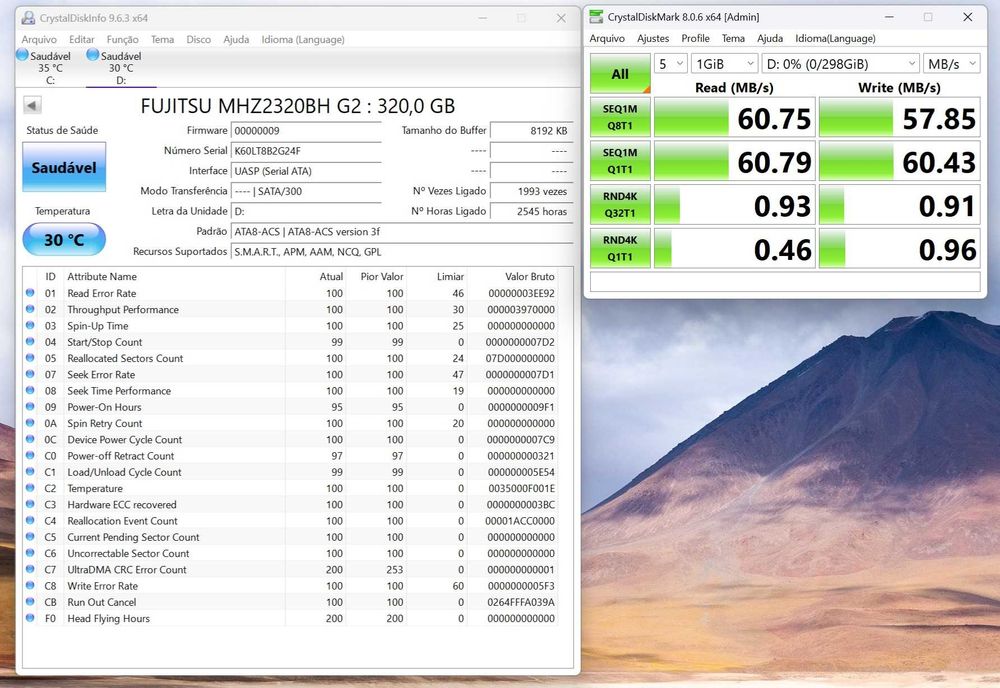This screenshot has height=688, width=1000.
Task: Click status orb for UltraDMA CRC Error Count
Action: [x=30, y=569]
